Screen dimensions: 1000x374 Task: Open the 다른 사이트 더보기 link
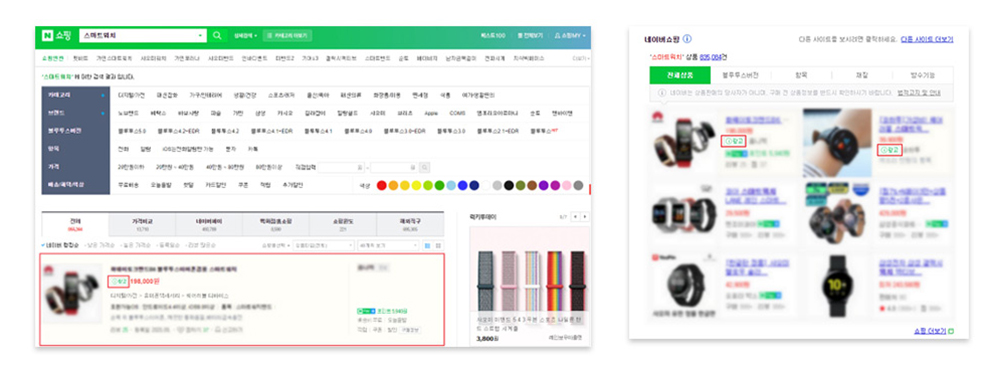click(927, 39)
